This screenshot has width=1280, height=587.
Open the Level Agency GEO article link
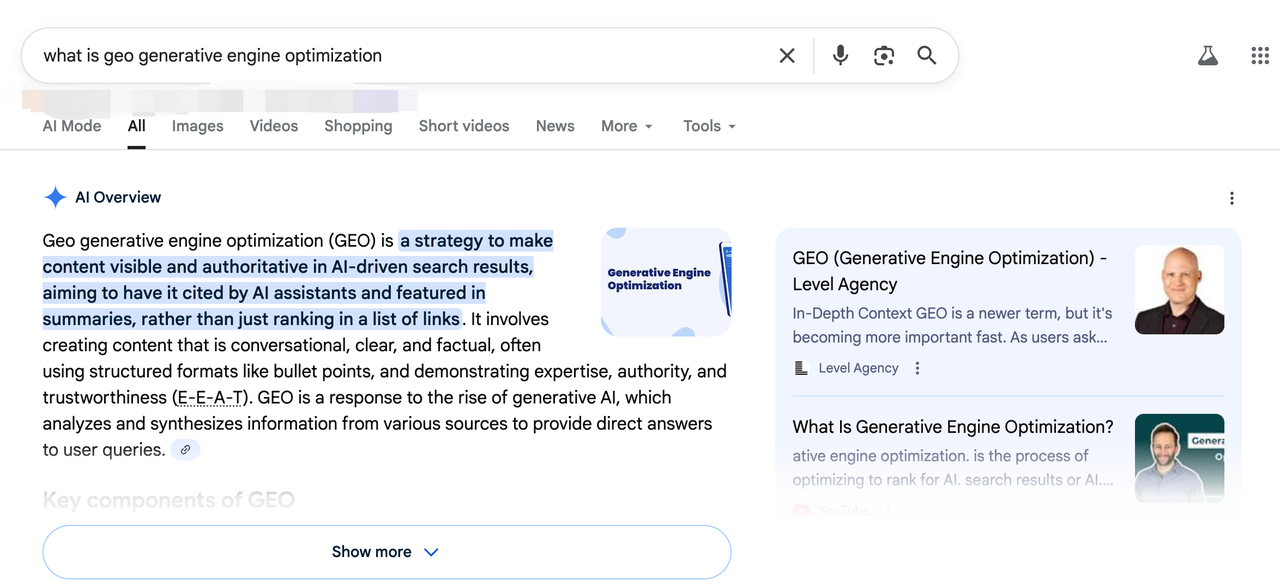click(x=948, y=270)
